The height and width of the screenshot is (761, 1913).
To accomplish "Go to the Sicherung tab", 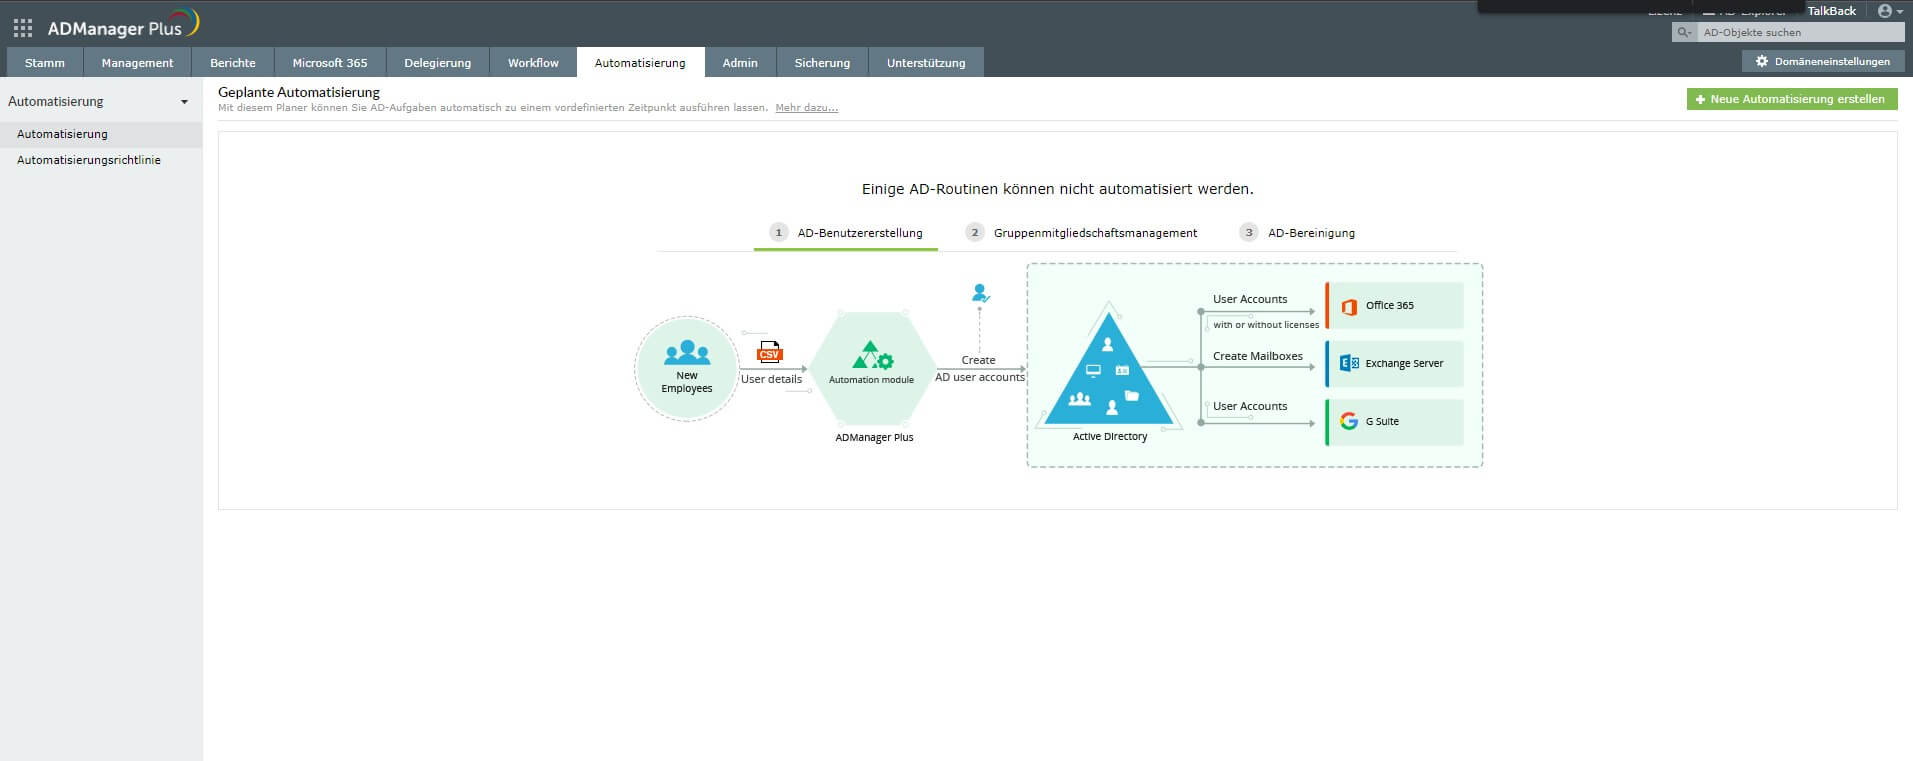I will [x=822, y=62].
